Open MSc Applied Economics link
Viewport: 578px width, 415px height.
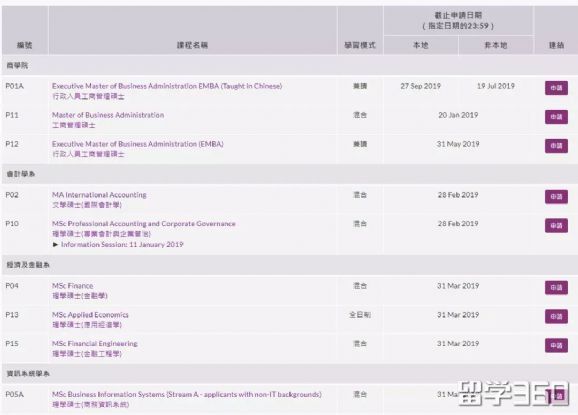point(90,315)
